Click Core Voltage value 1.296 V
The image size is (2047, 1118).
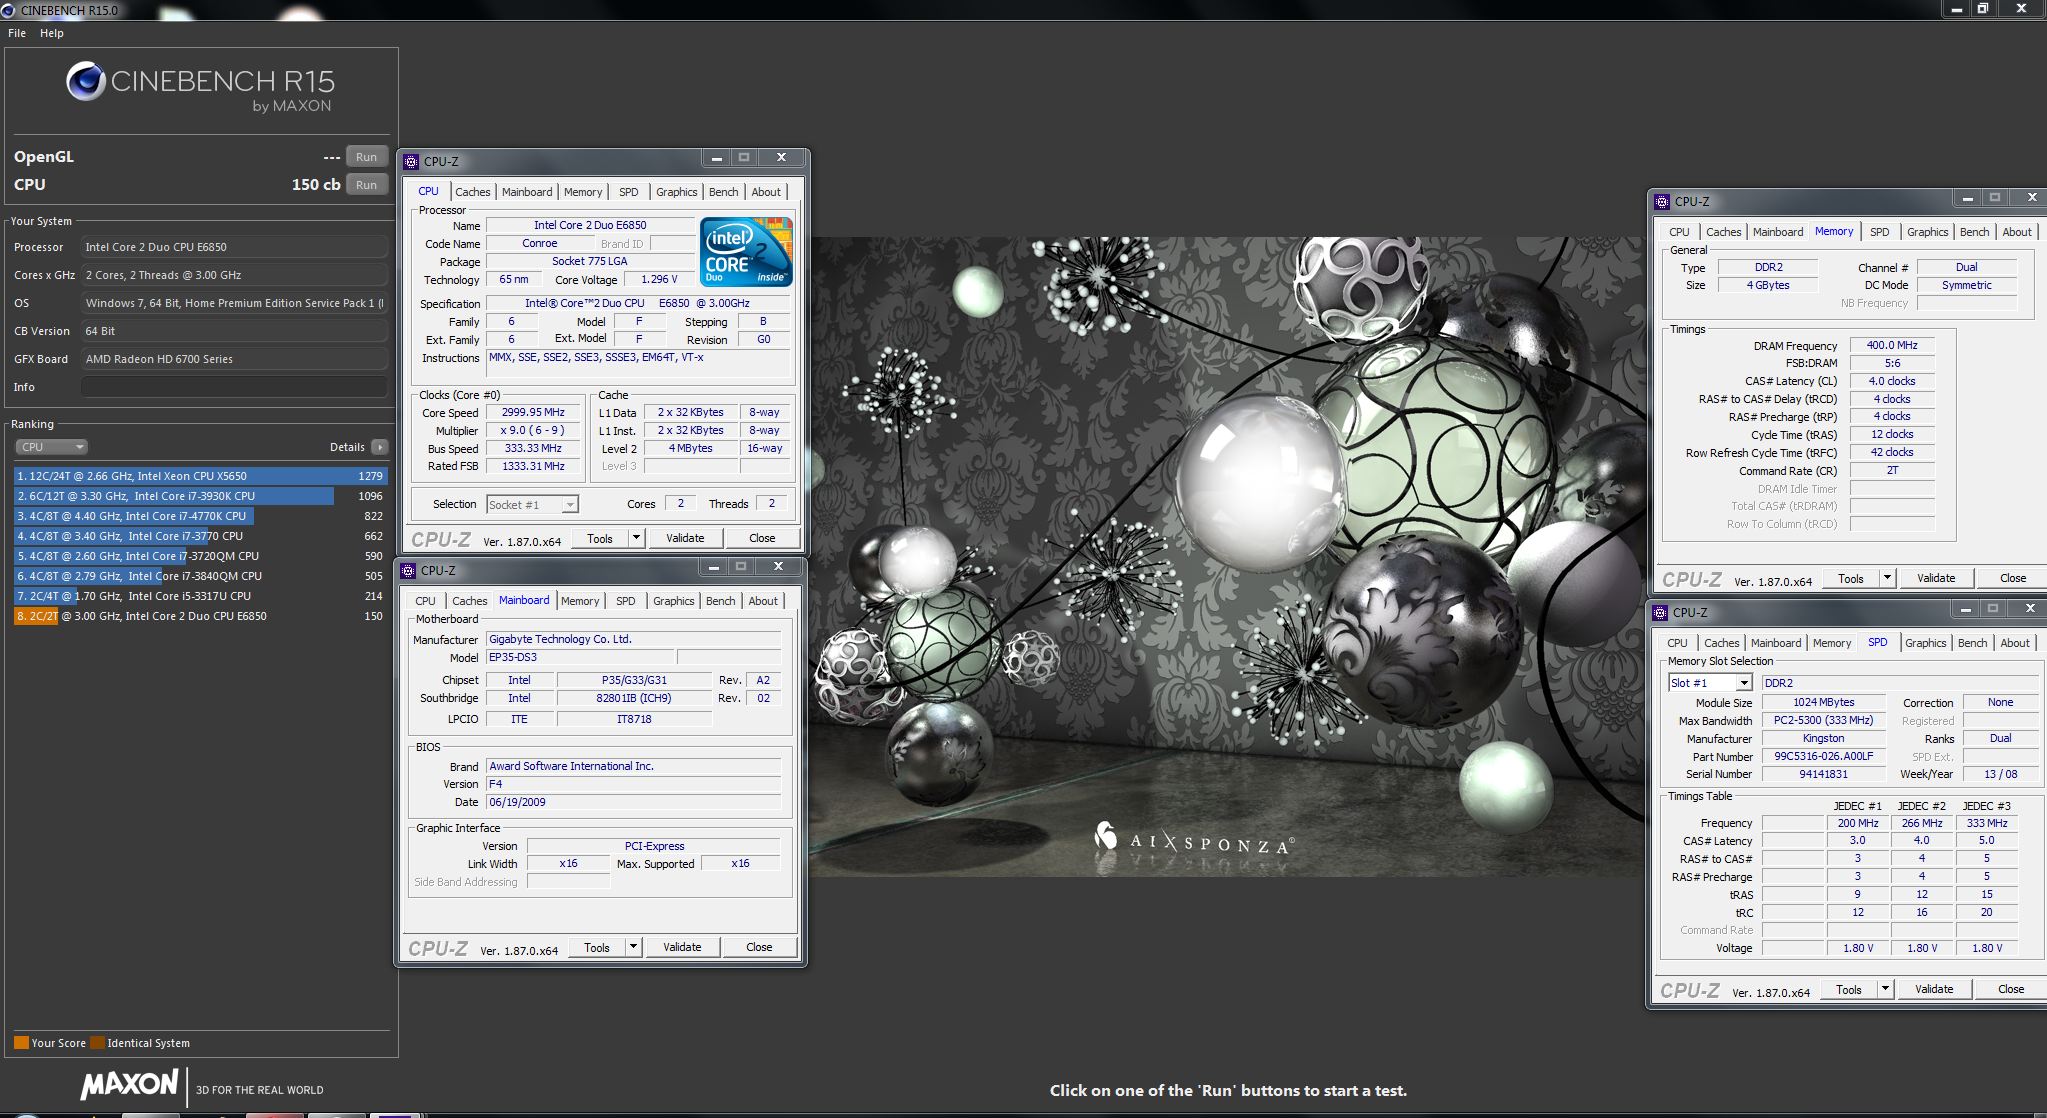pyautogui.click(x=659, y=279)
